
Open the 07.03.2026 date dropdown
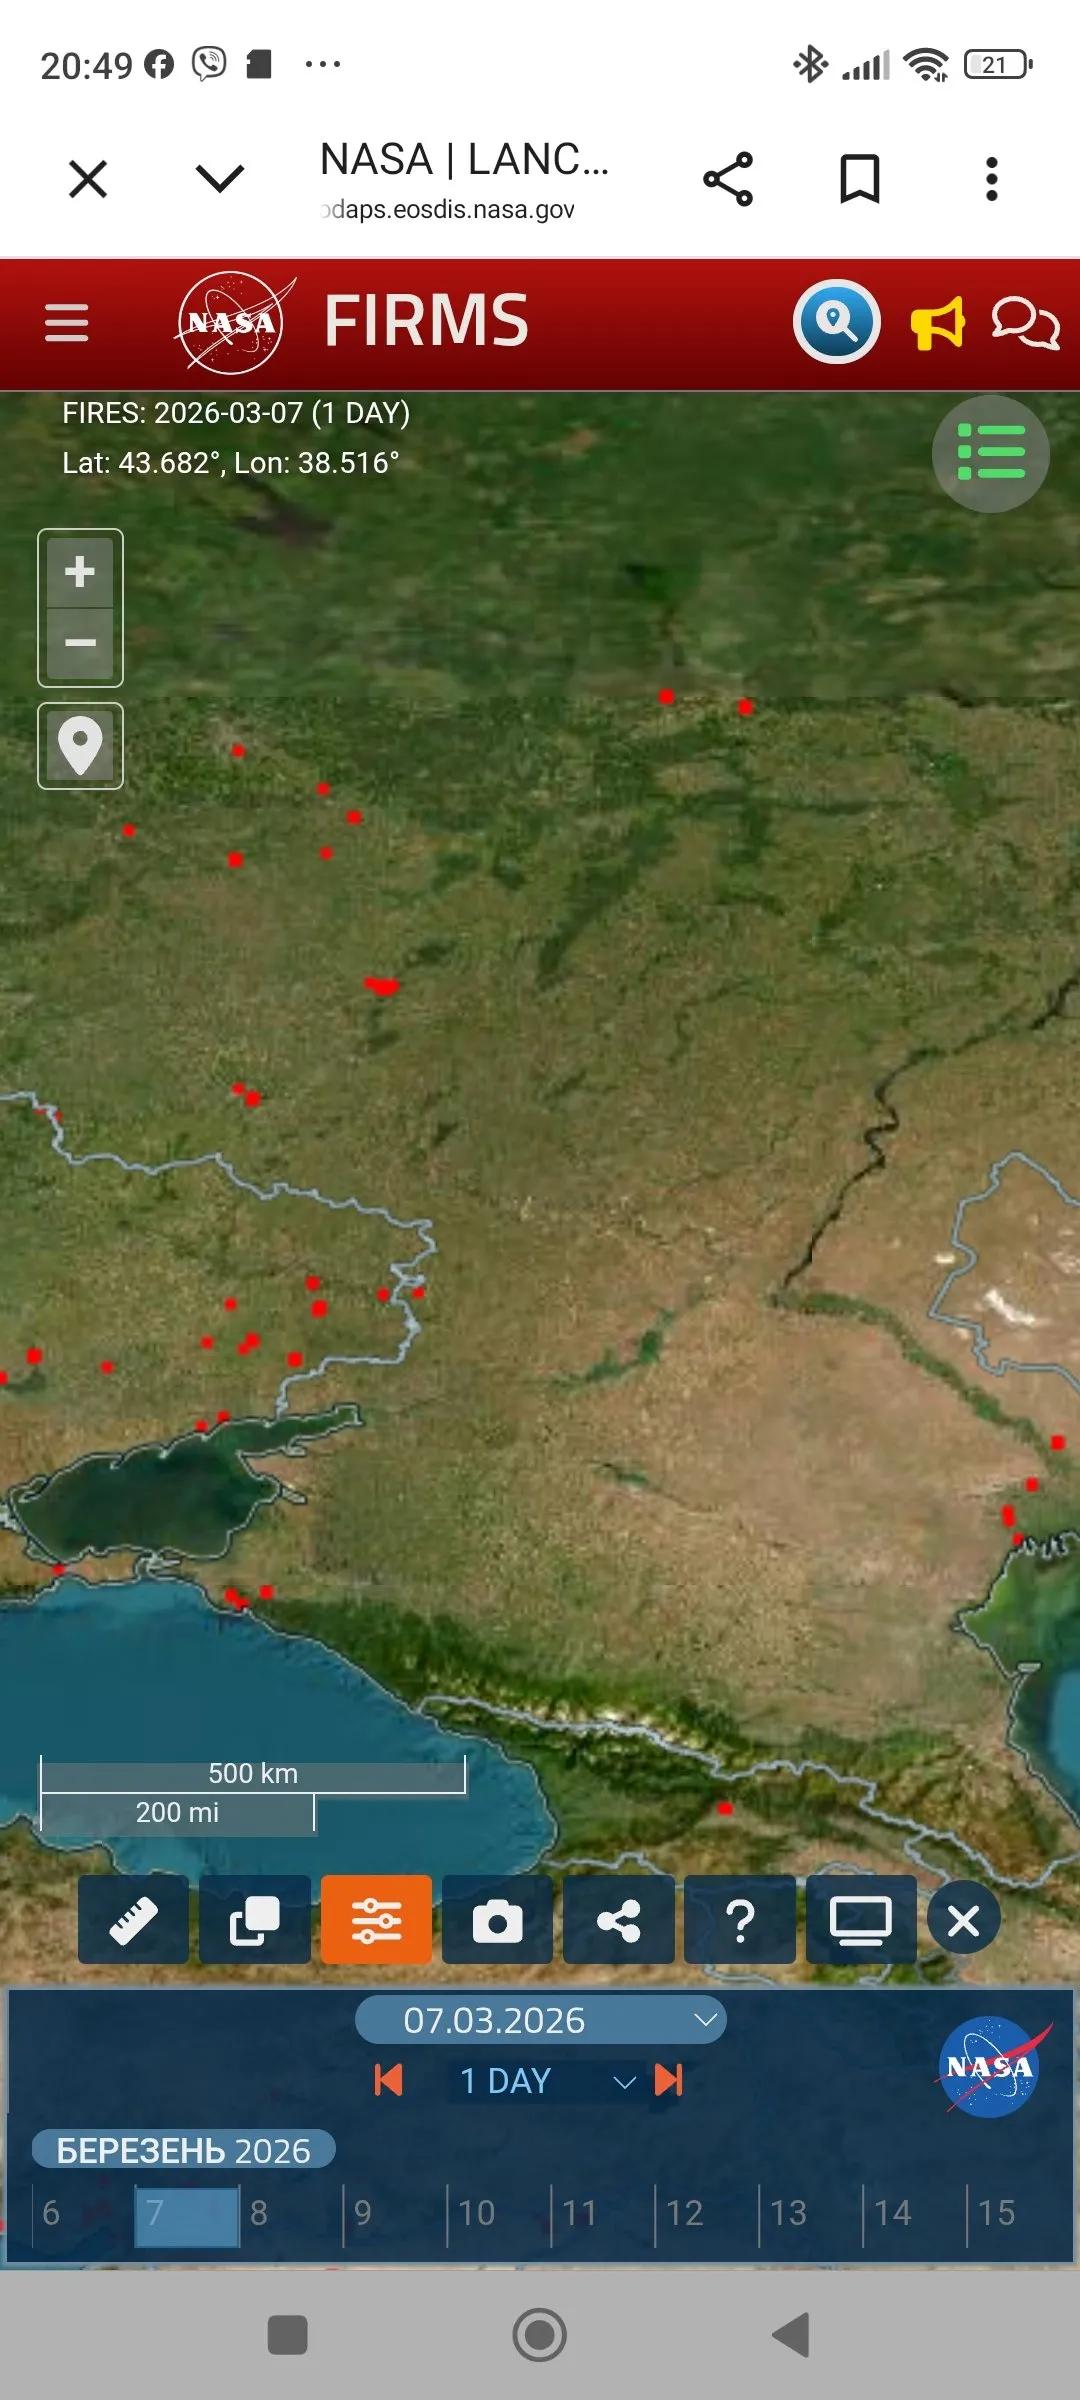(540, 2020)
